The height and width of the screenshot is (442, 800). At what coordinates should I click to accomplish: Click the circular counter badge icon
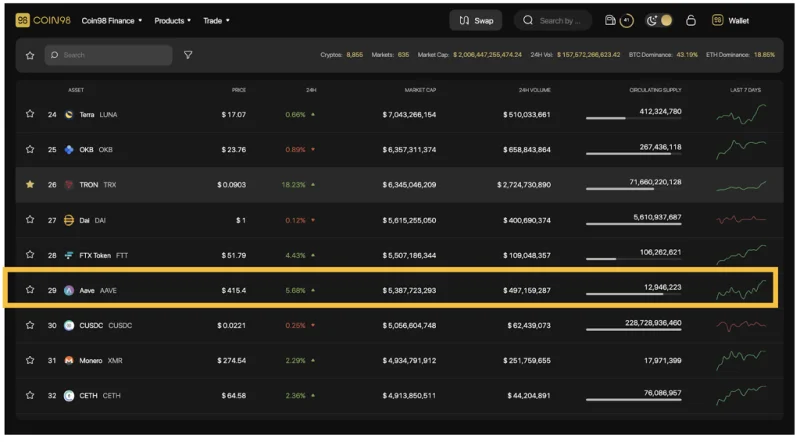click(x=627, y=20)
